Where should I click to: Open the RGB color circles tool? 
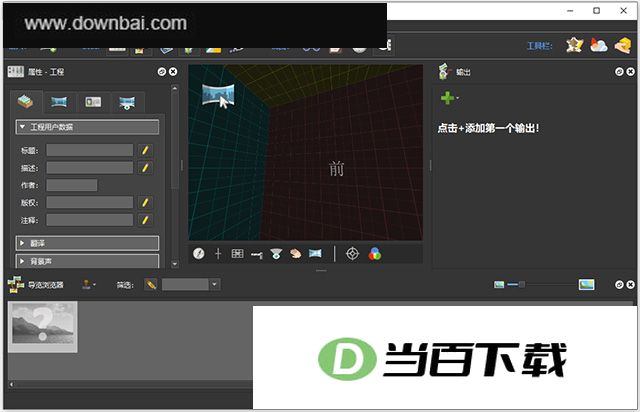(375, 254)
